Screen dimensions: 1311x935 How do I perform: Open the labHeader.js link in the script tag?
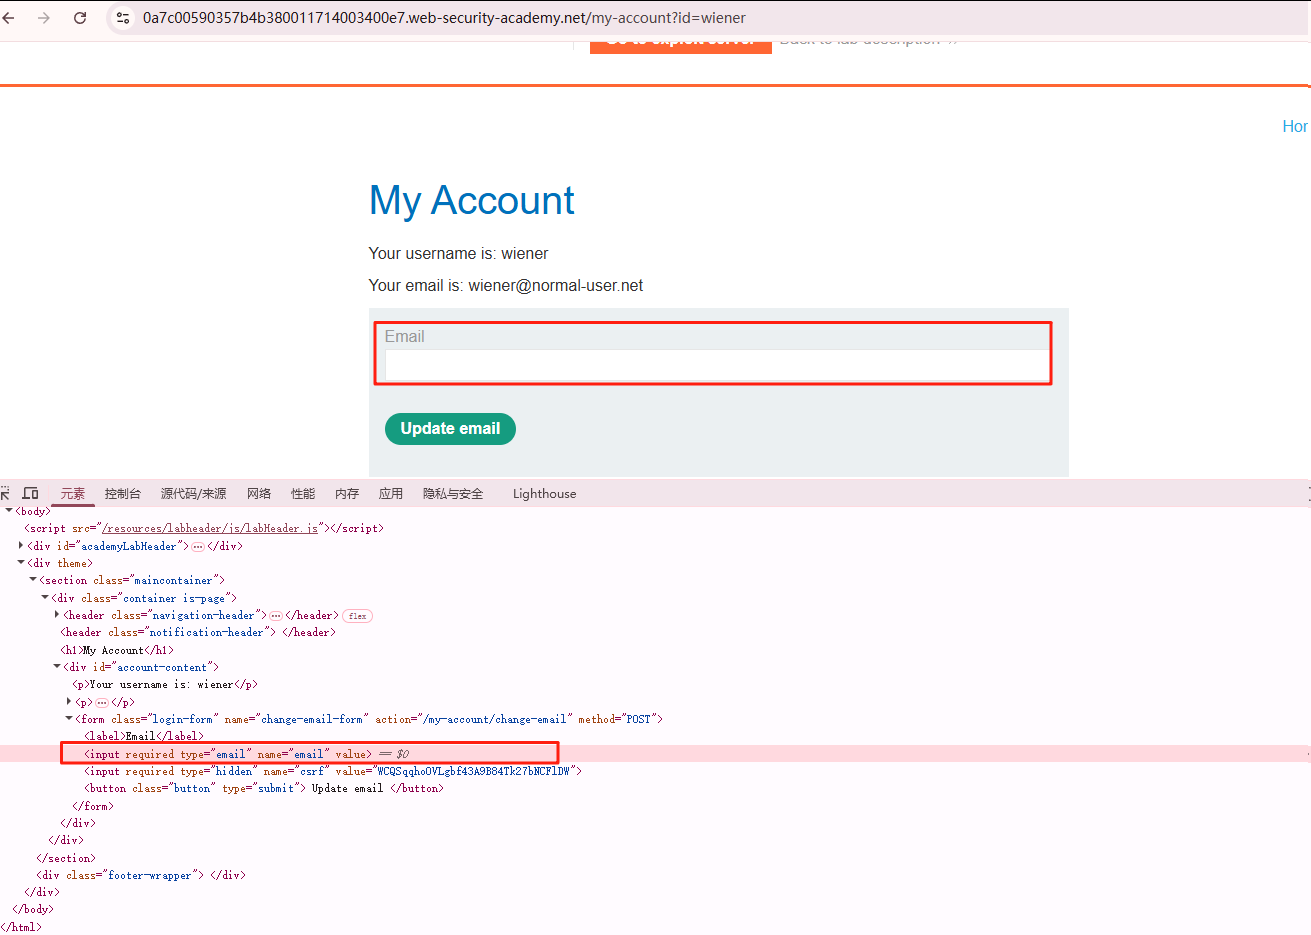click(210, 528)
